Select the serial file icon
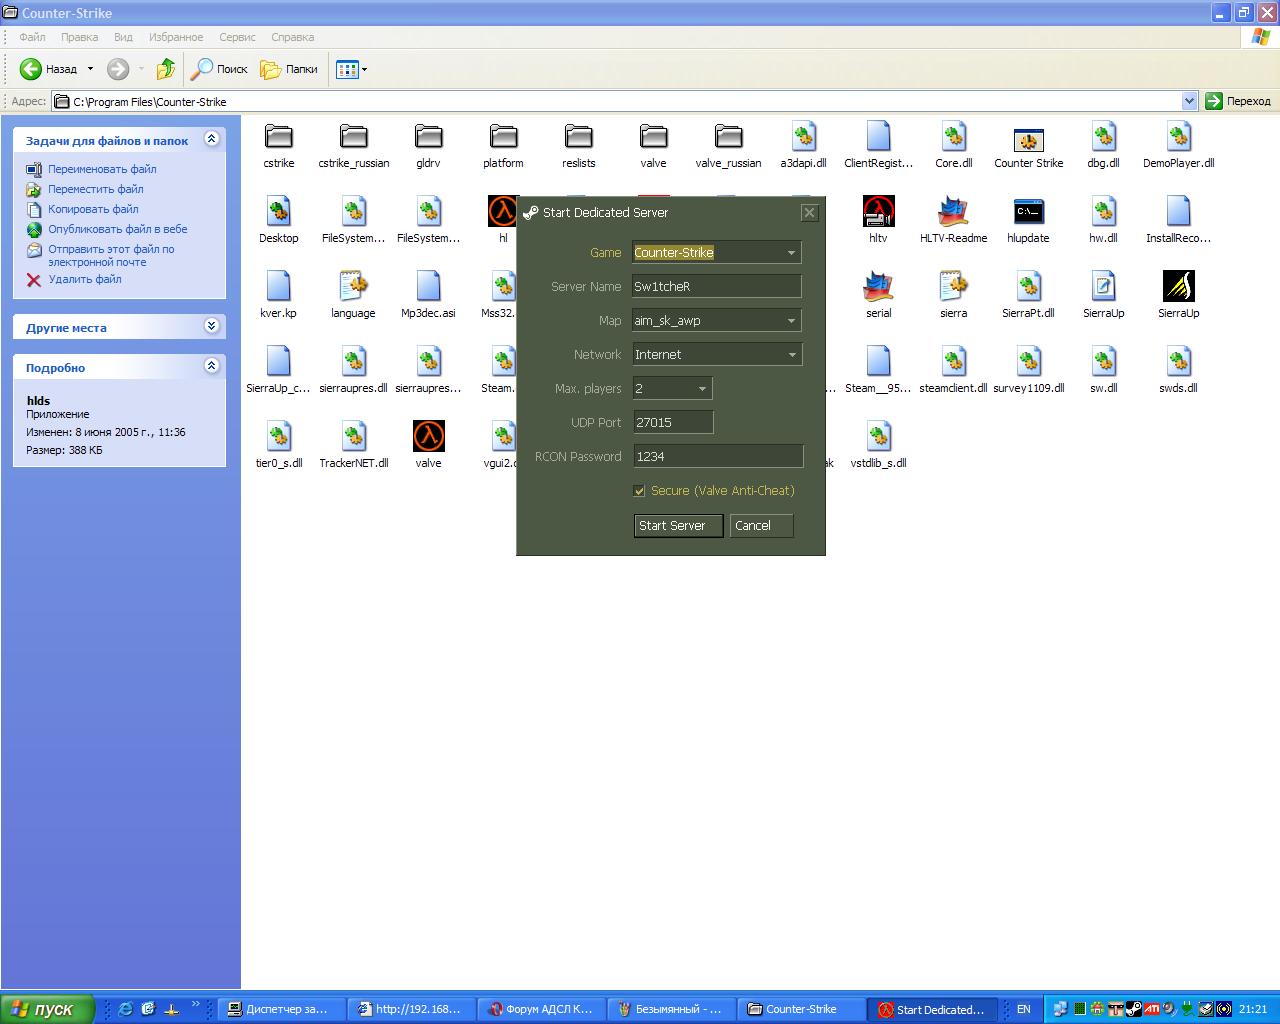This screenshot has height=1024, width=1280. (x=878, y=287)
